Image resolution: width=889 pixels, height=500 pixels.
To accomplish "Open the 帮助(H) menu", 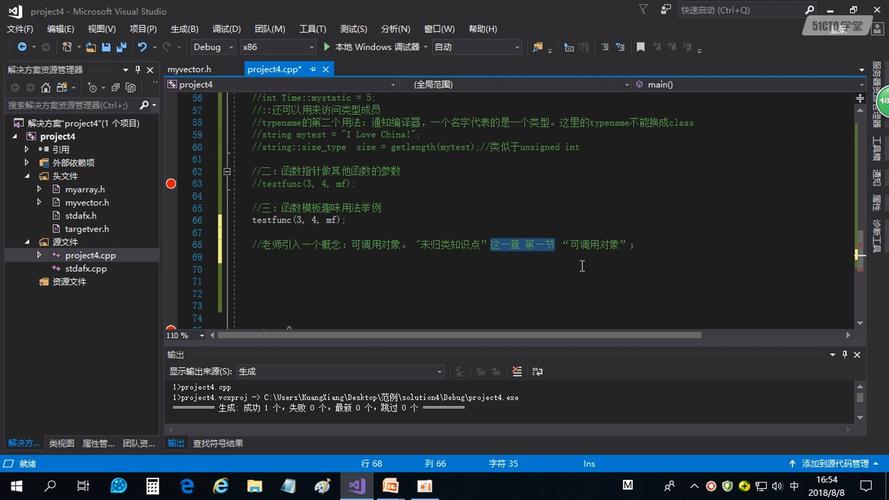I will click(x=482, y=29).
